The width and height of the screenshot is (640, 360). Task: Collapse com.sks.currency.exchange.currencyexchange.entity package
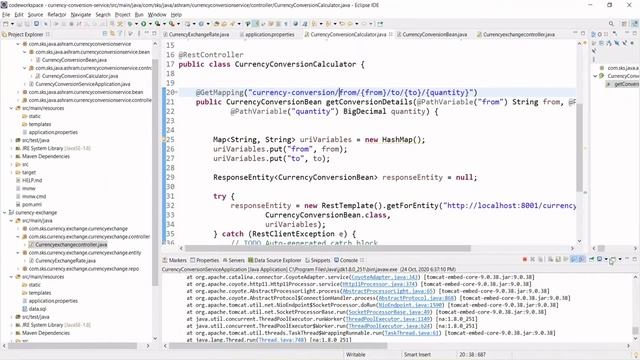(18, 253)
